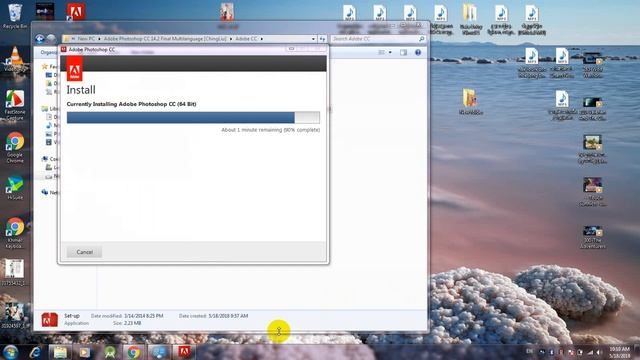
Task: Go back in the Explorer window
Action: (x=40, y=38)
